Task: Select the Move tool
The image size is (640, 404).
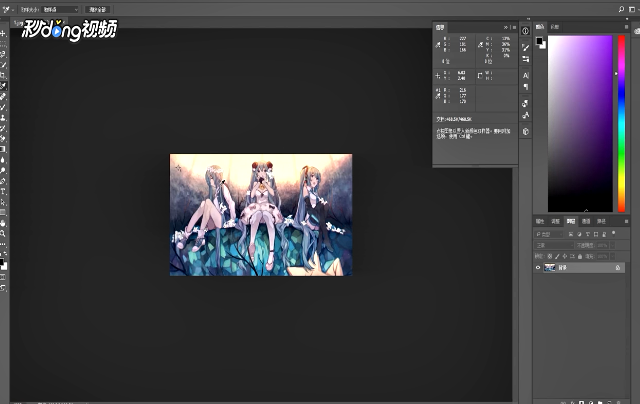Action: [x=3, y=33]
